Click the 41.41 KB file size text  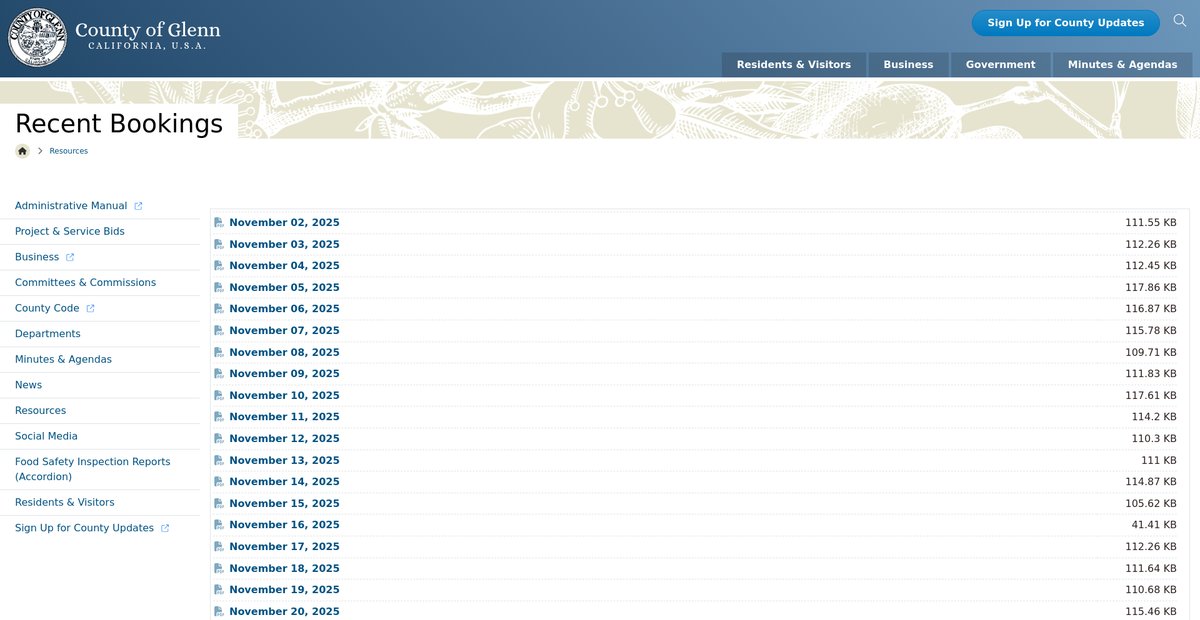(1154, 525)
